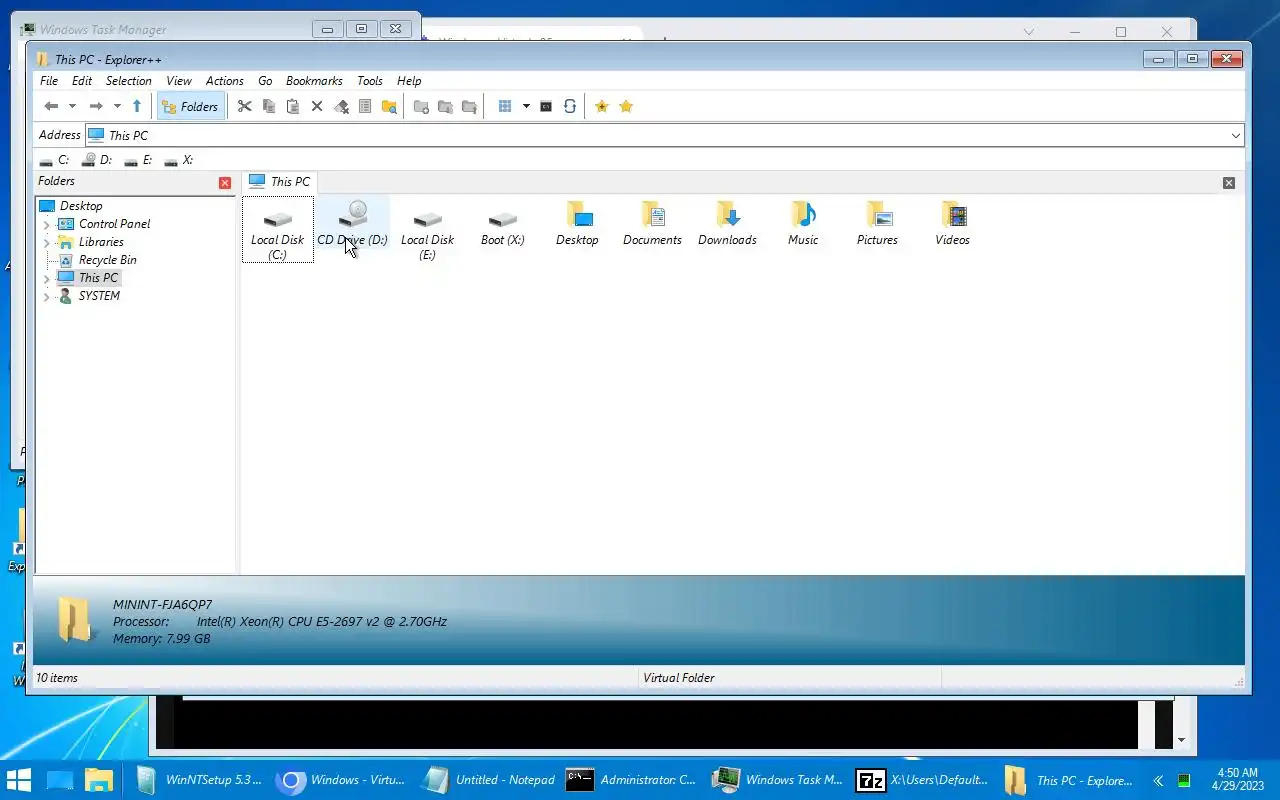Open the Go menu
Viewport: 1280px width, 800px height.
click(265, 81)
